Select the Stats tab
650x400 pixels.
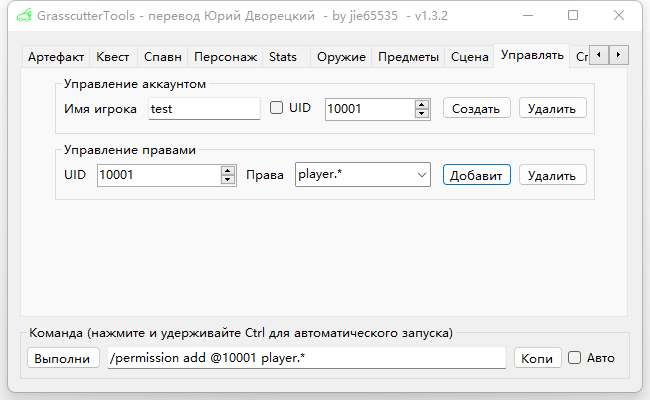283,57
